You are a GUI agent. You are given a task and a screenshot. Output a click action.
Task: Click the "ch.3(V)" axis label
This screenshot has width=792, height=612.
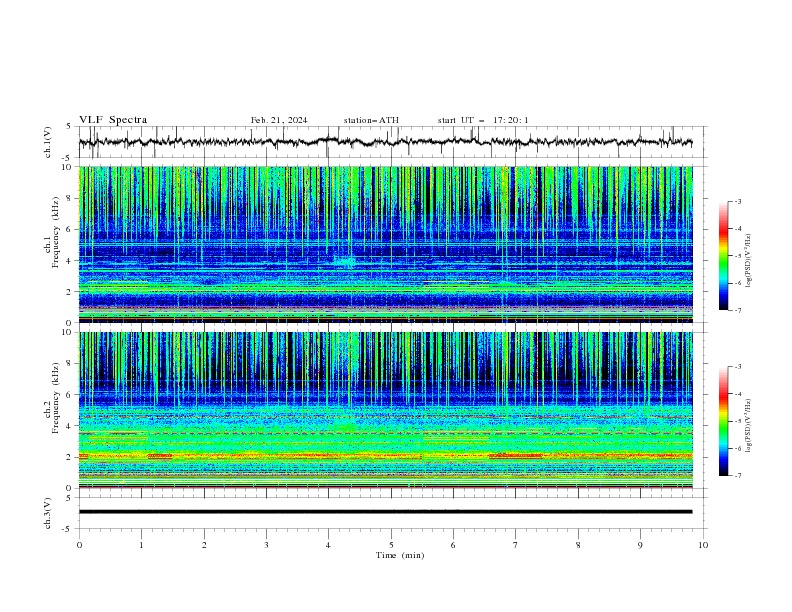coord(48,513)
